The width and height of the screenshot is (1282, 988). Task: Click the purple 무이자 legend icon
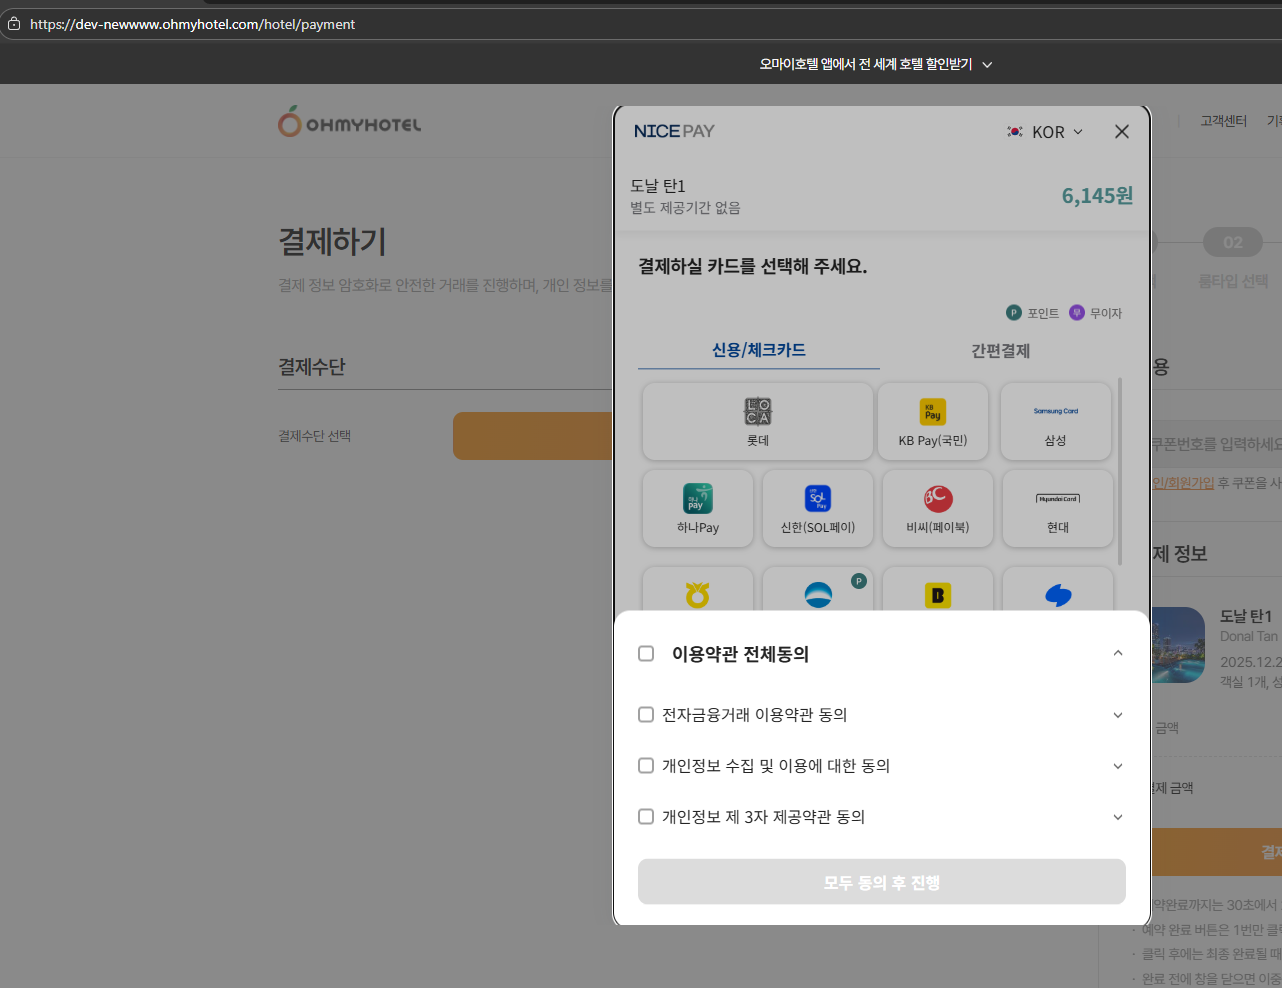1077,313
